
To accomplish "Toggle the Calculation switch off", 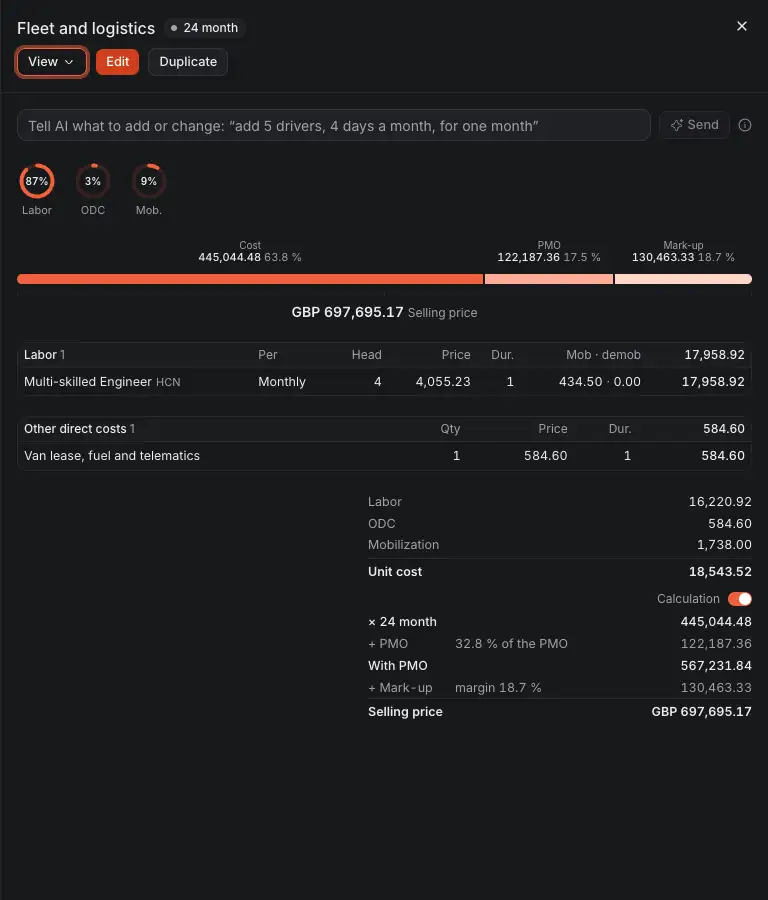I will tap(739, 599).
